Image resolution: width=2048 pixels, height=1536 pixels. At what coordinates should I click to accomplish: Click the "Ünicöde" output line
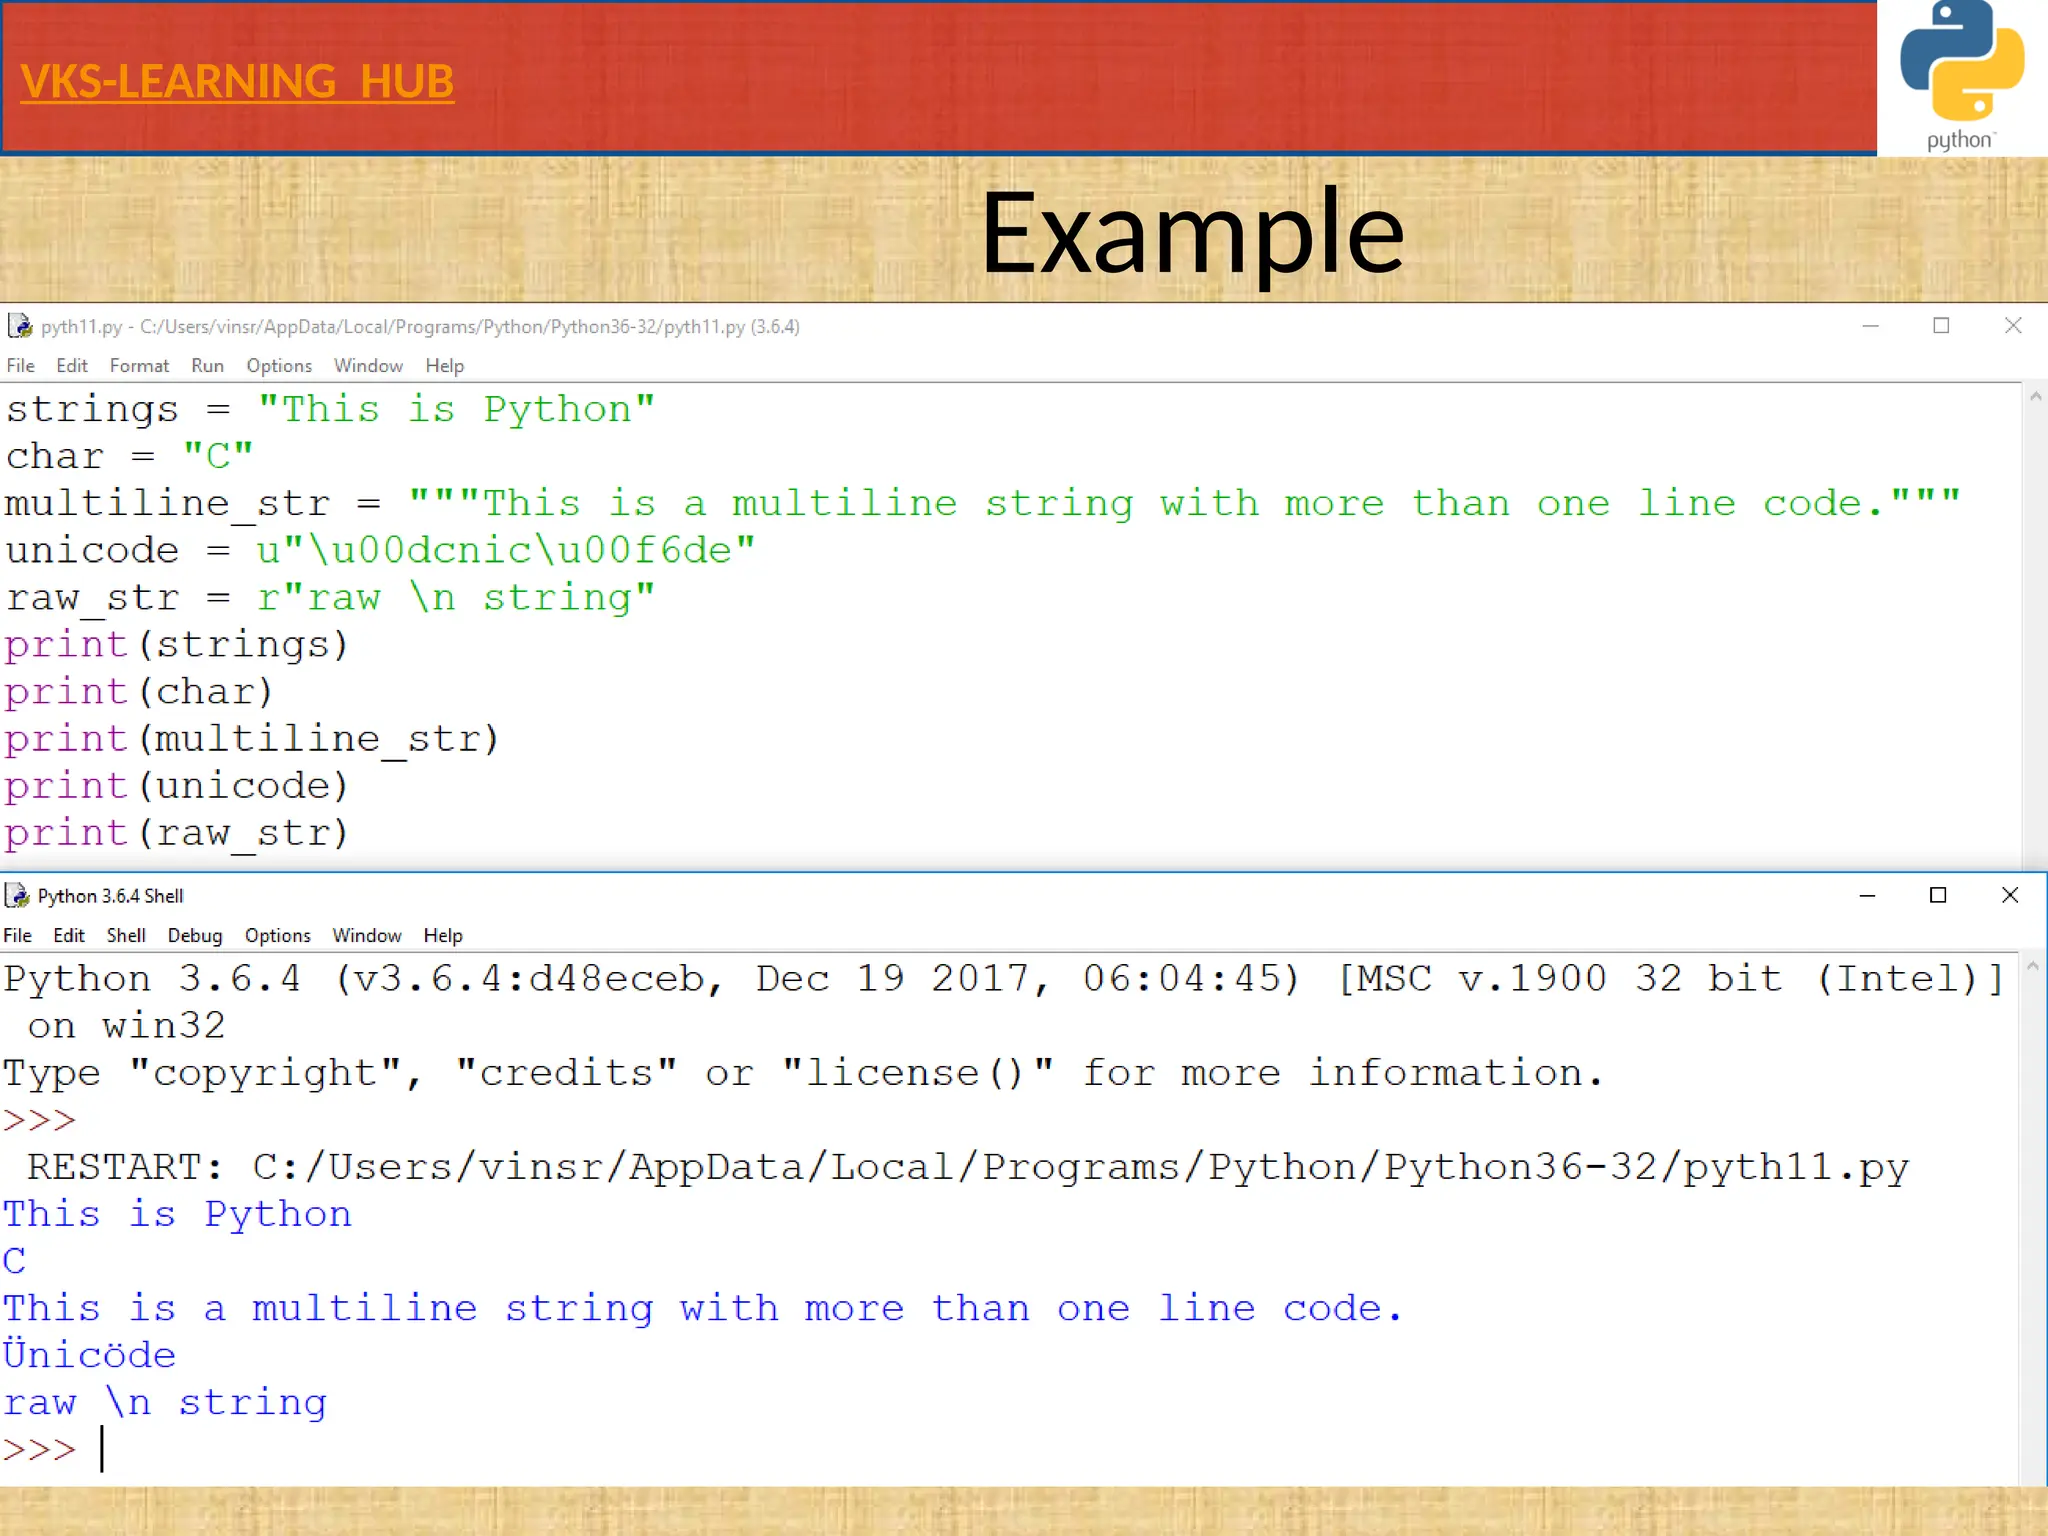coord(89,1355)
